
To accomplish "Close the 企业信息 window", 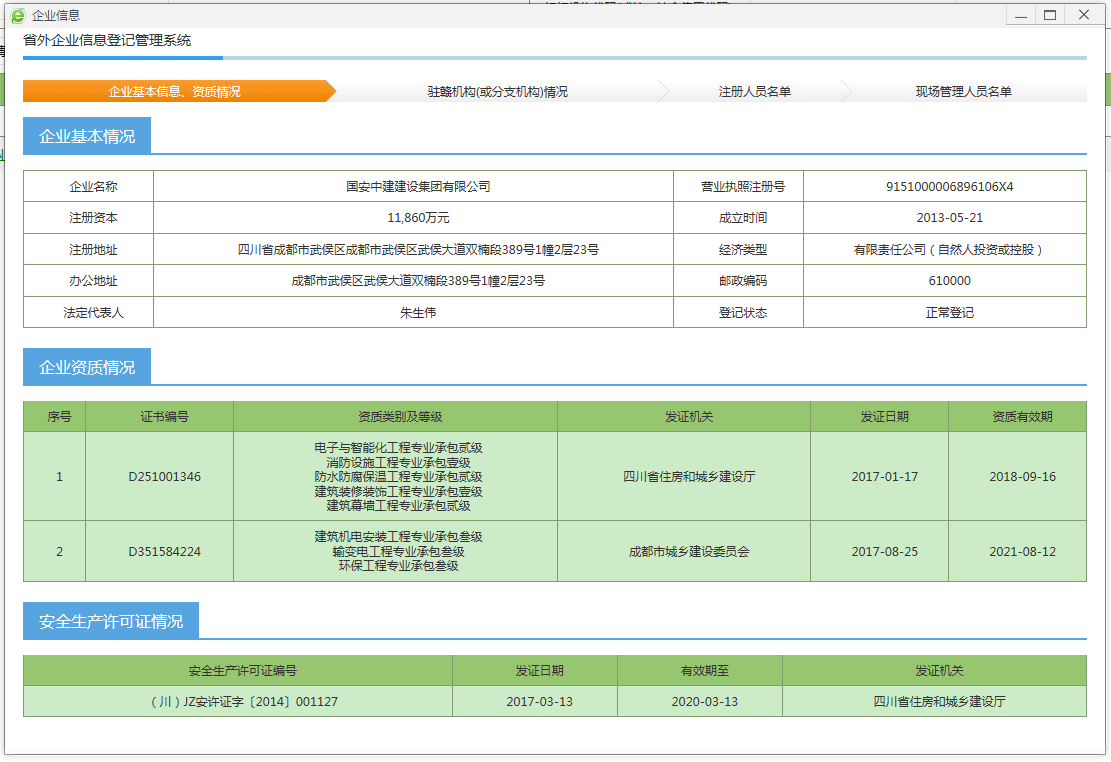I will click(x=1083, y=15).
